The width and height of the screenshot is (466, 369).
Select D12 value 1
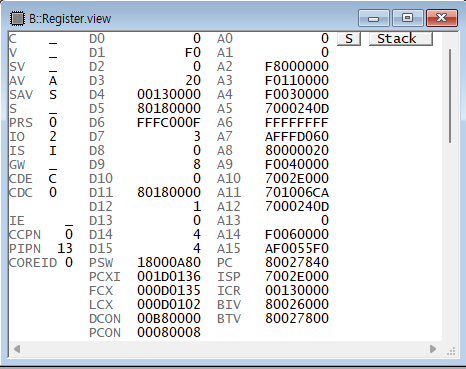tap(197, 207)
